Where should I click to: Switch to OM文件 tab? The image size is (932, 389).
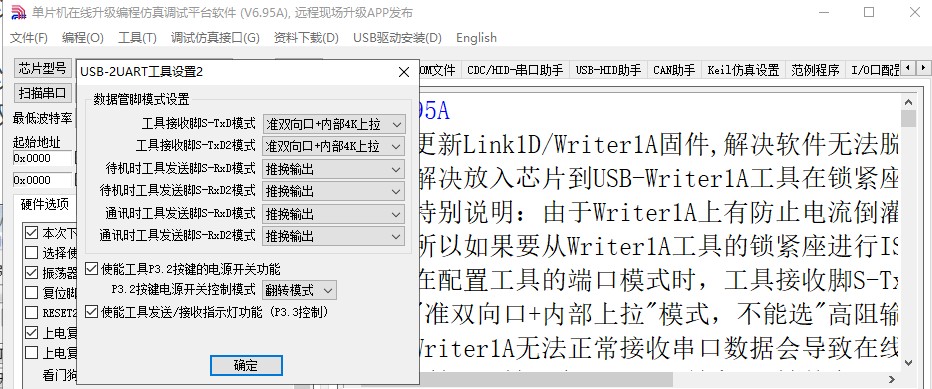point(439,70)
